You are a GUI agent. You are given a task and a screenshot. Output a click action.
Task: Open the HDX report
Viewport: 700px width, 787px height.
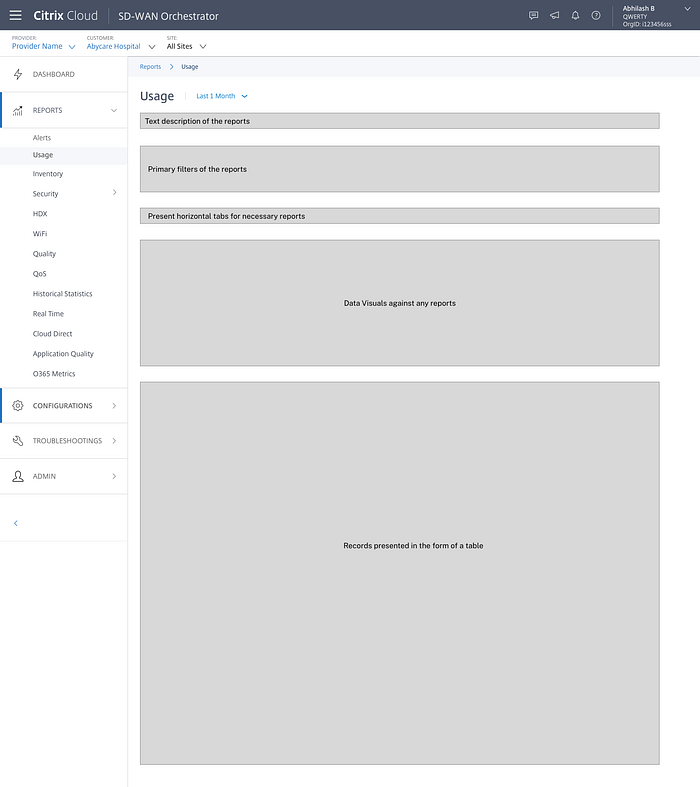40,214
